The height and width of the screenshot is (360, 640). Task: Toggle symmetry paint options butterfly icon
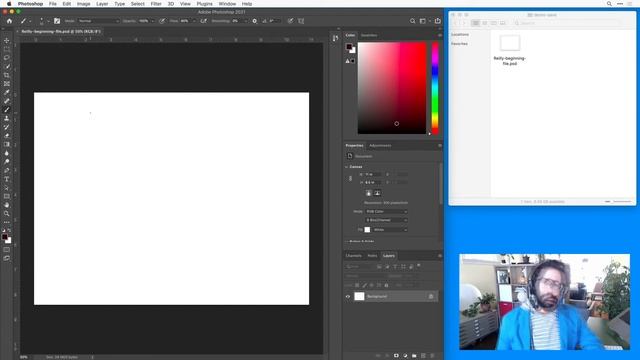click(301, 21)
